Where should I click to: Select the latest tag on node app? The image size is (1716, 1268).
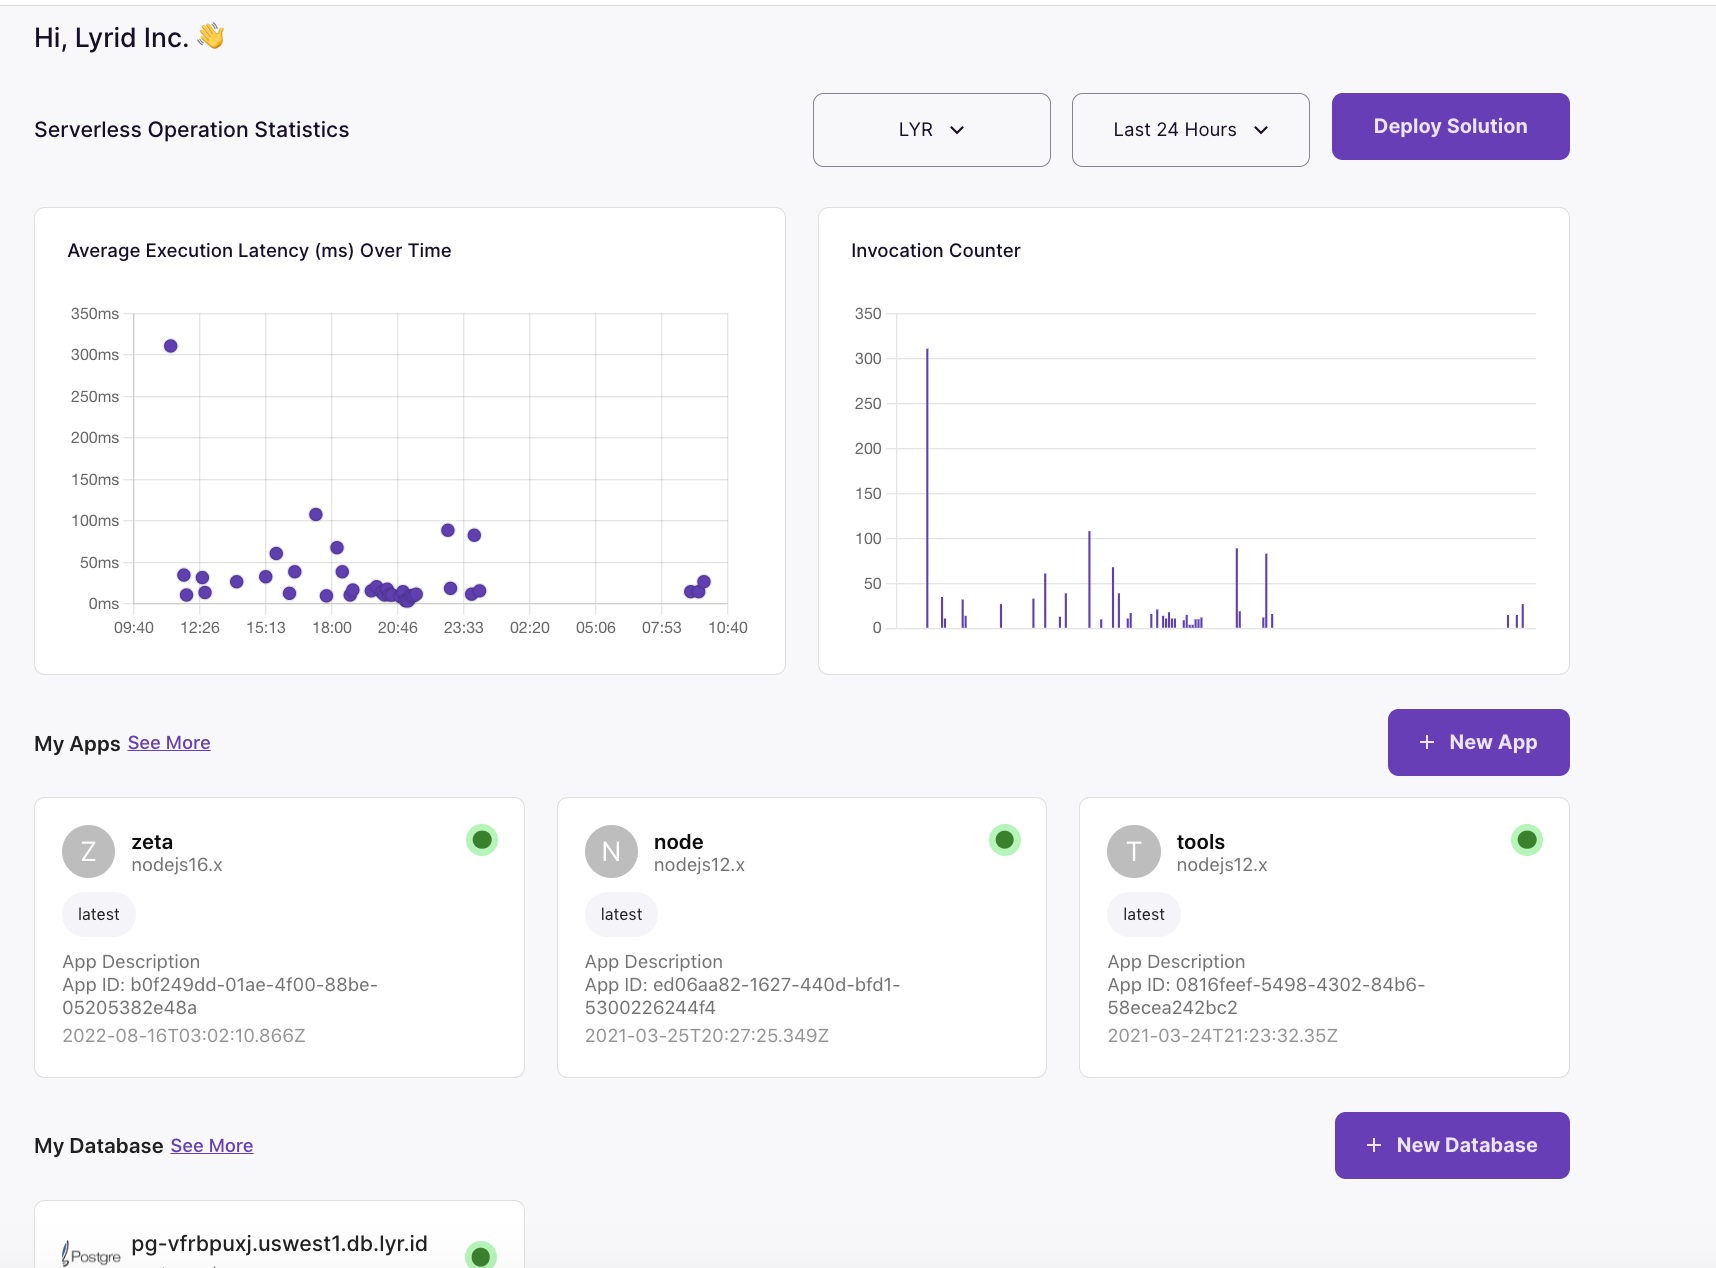point(621,914)
